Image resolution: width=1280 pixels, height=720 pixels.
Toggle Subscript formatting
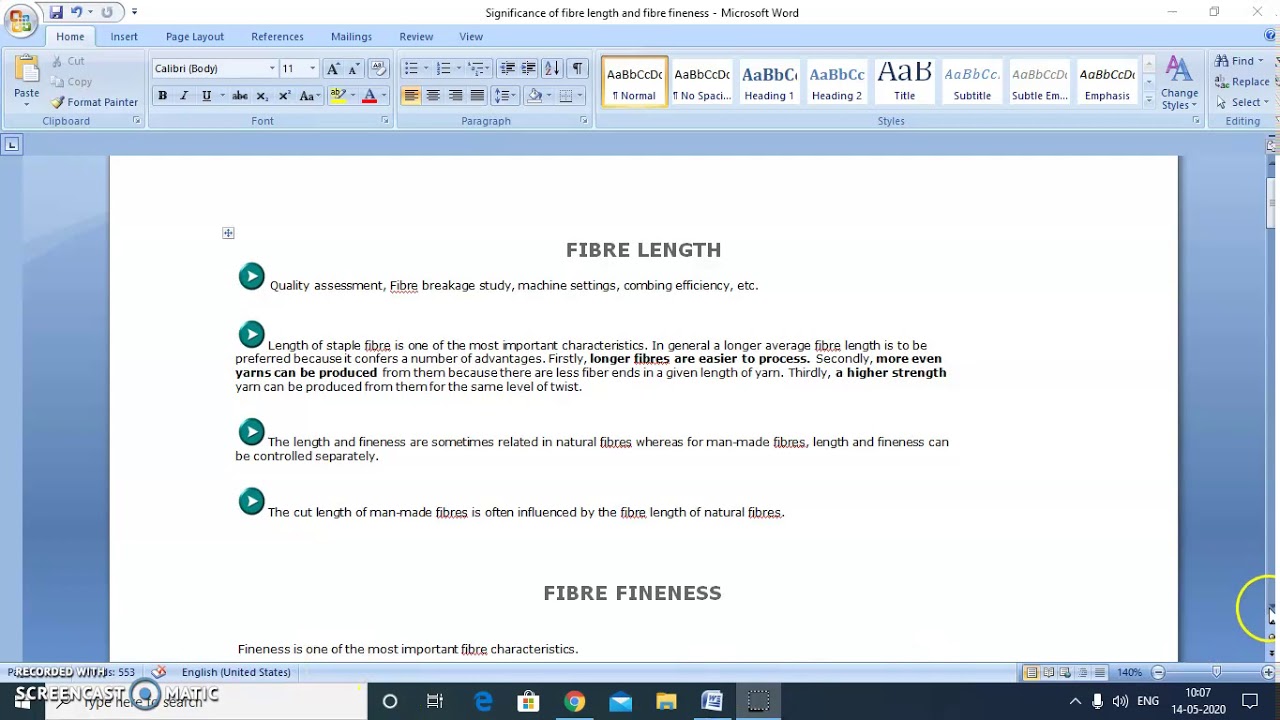(262, 96)
